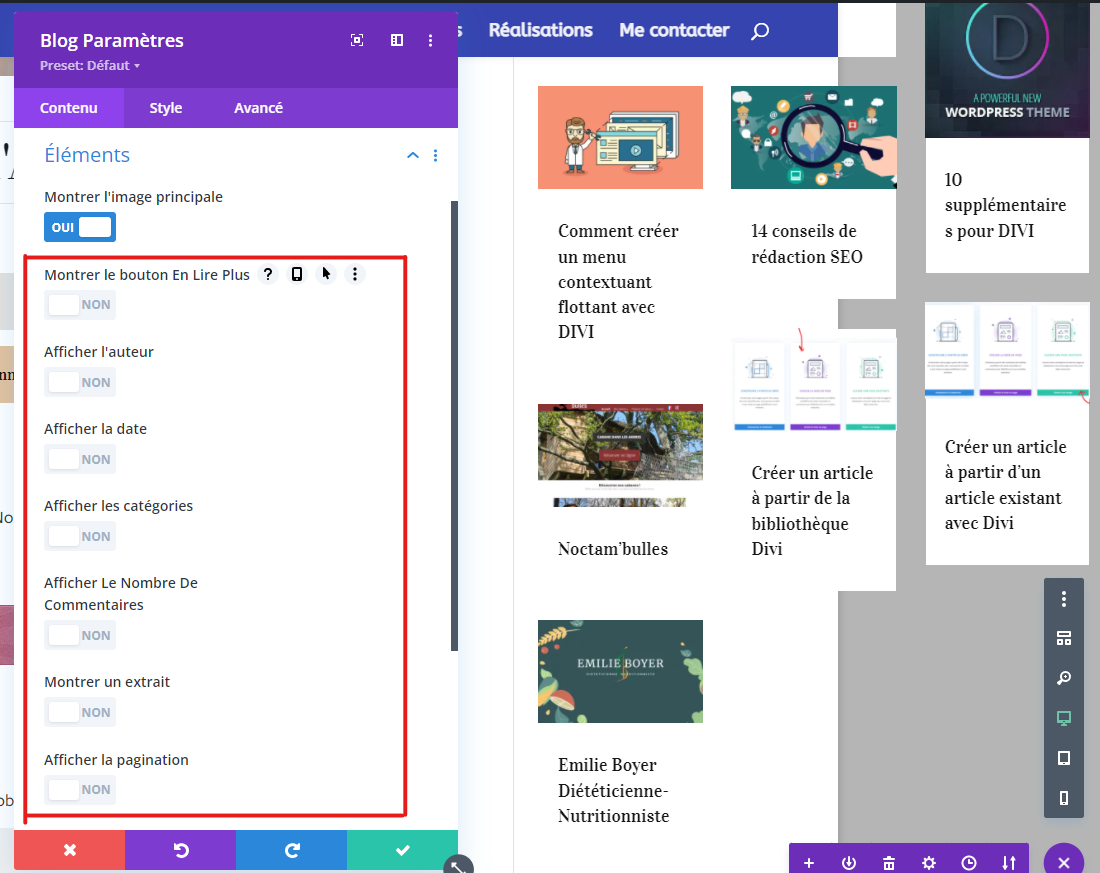Open the Blog settings three-dot menu

coord(430,41)
